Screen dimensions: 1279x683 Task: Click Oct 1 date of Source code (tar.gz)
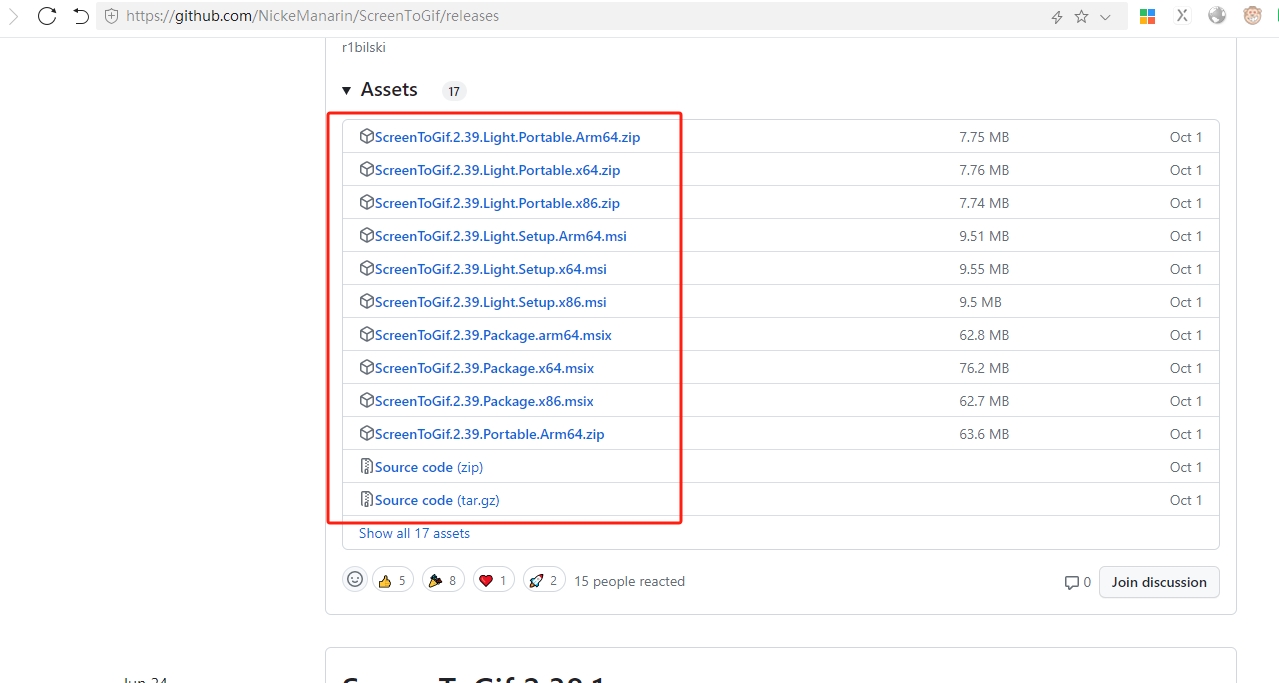coord(1186,500)
